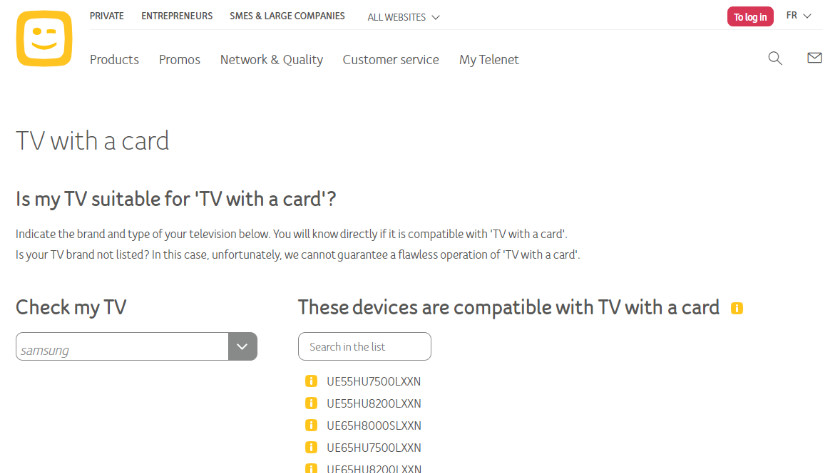Open the Customer service link
The image size is (840, 473).
point(390,60)
